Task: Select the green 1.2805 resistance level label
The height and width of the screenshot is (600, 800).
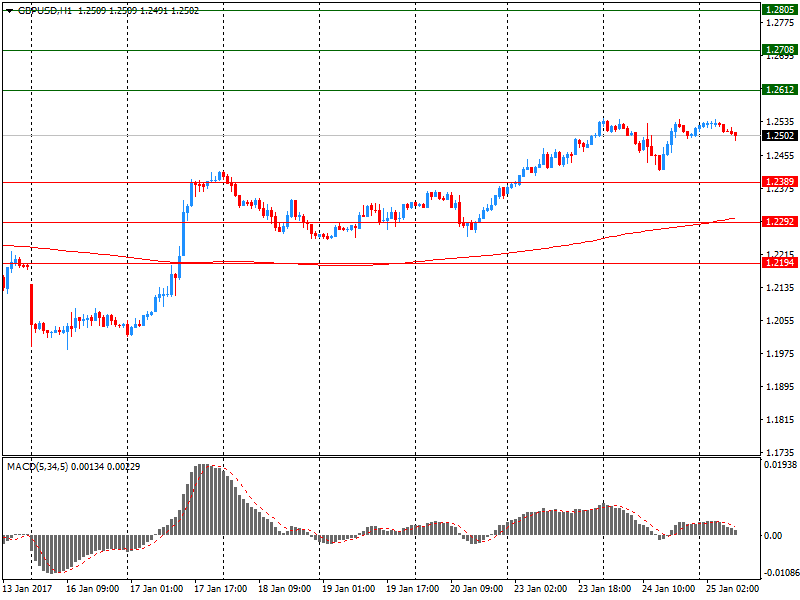Action: coord(780,10)
